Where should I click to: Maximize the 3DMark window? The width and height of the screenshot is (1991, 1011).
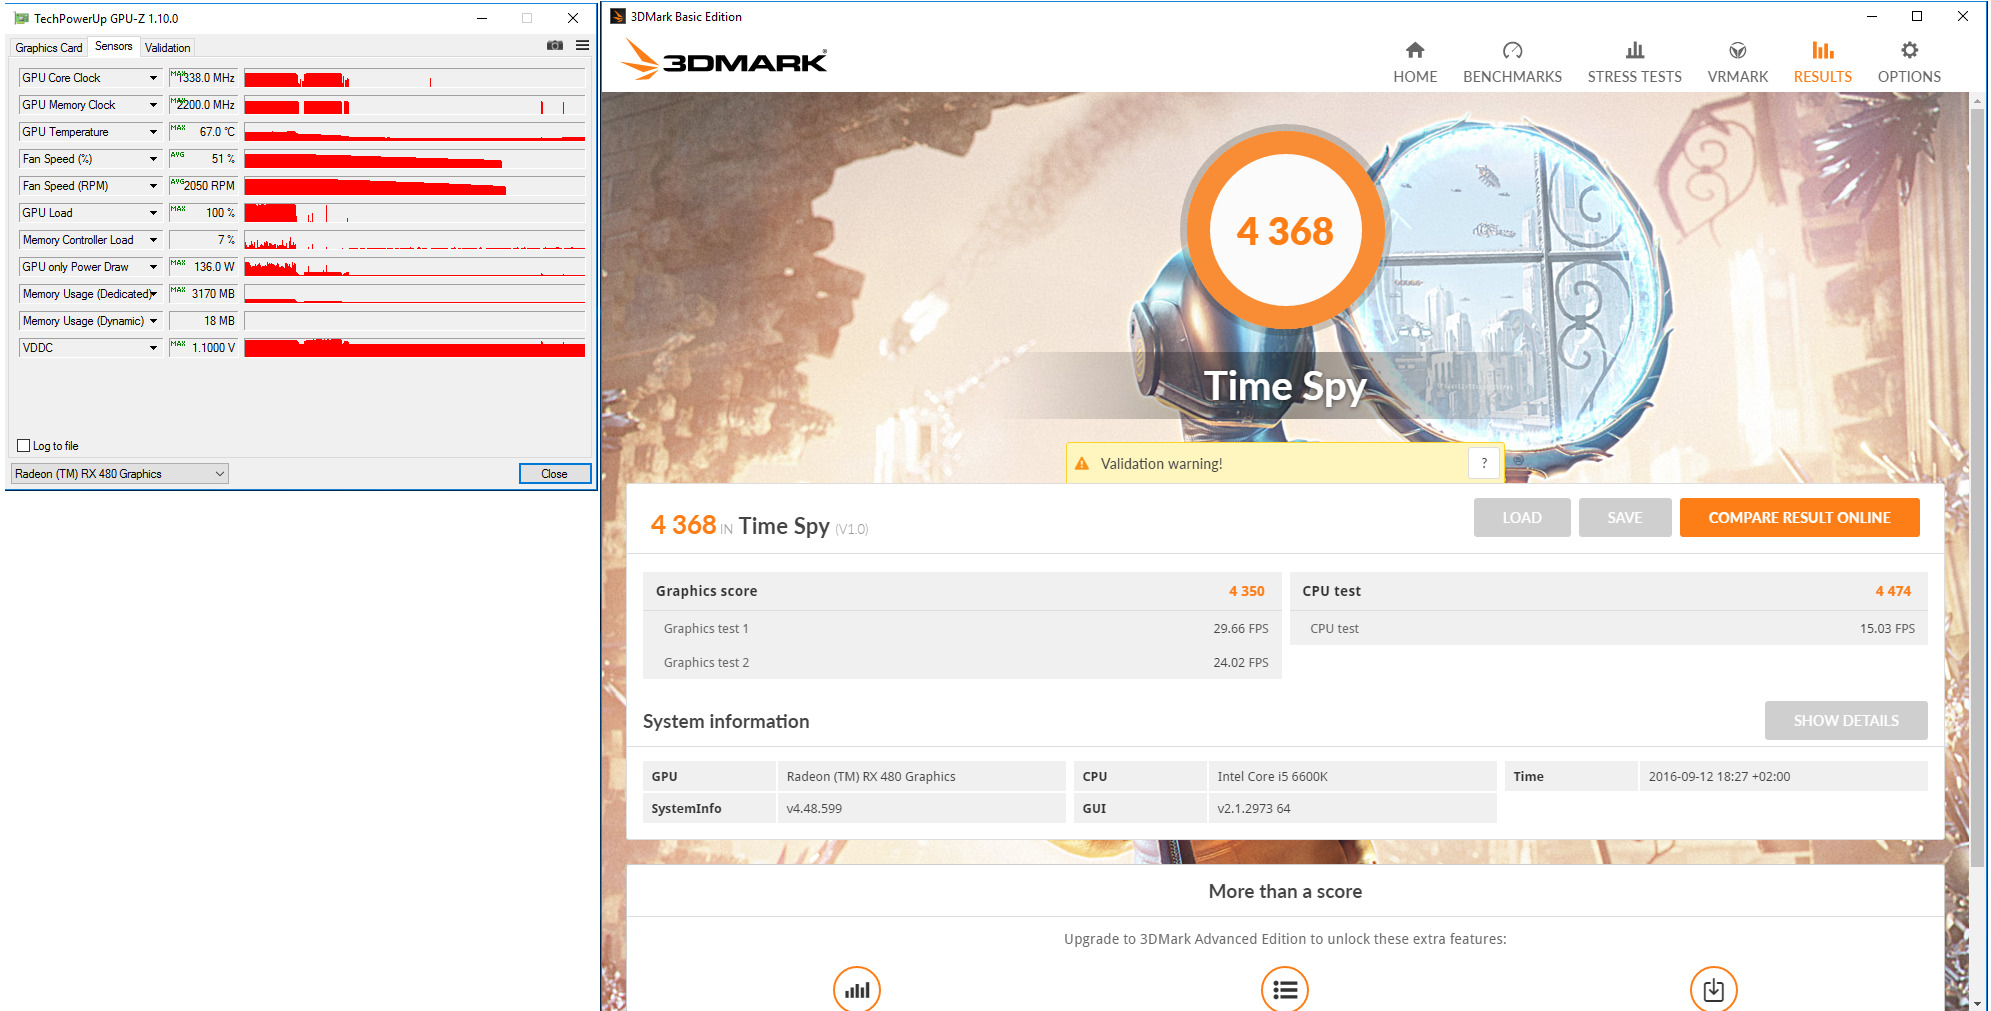(1916, 16)
